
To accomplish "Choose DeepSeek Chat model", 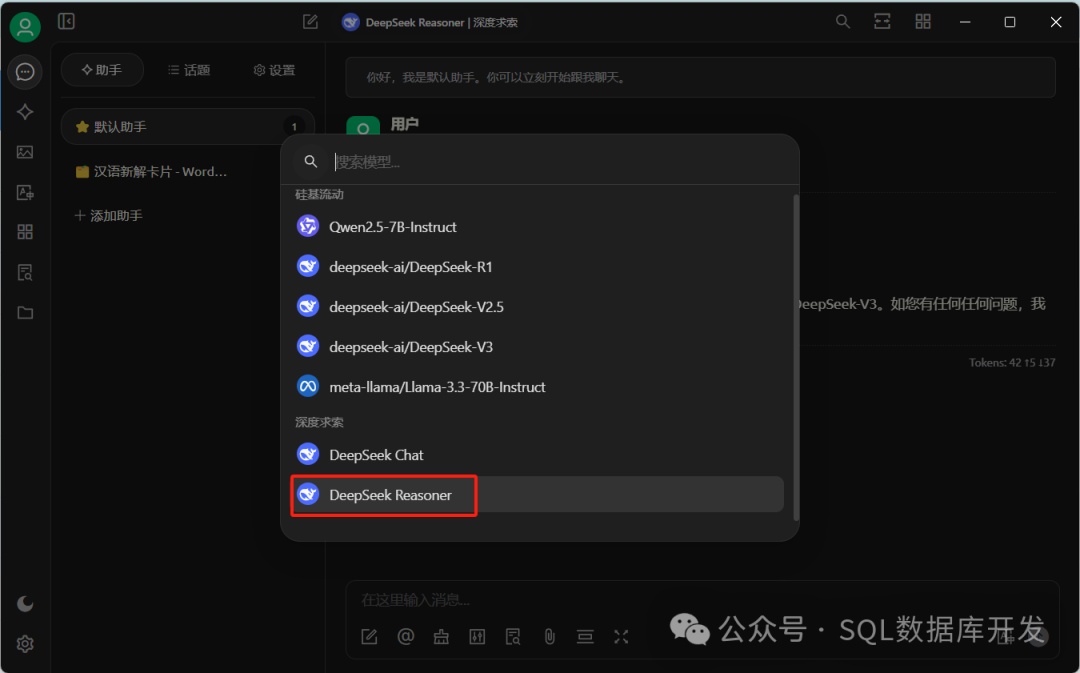I will (x=539, y=455).
